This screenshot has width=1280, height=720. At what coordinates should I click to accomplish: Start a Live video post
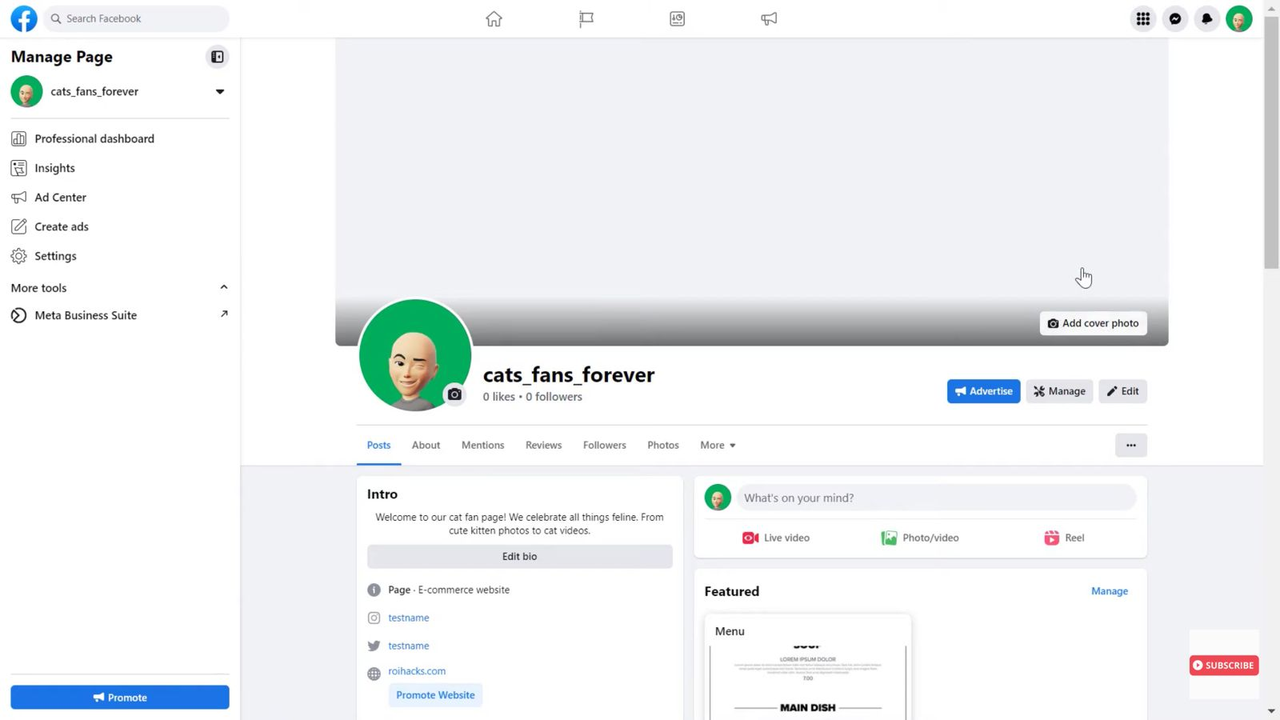click(776, 538)
